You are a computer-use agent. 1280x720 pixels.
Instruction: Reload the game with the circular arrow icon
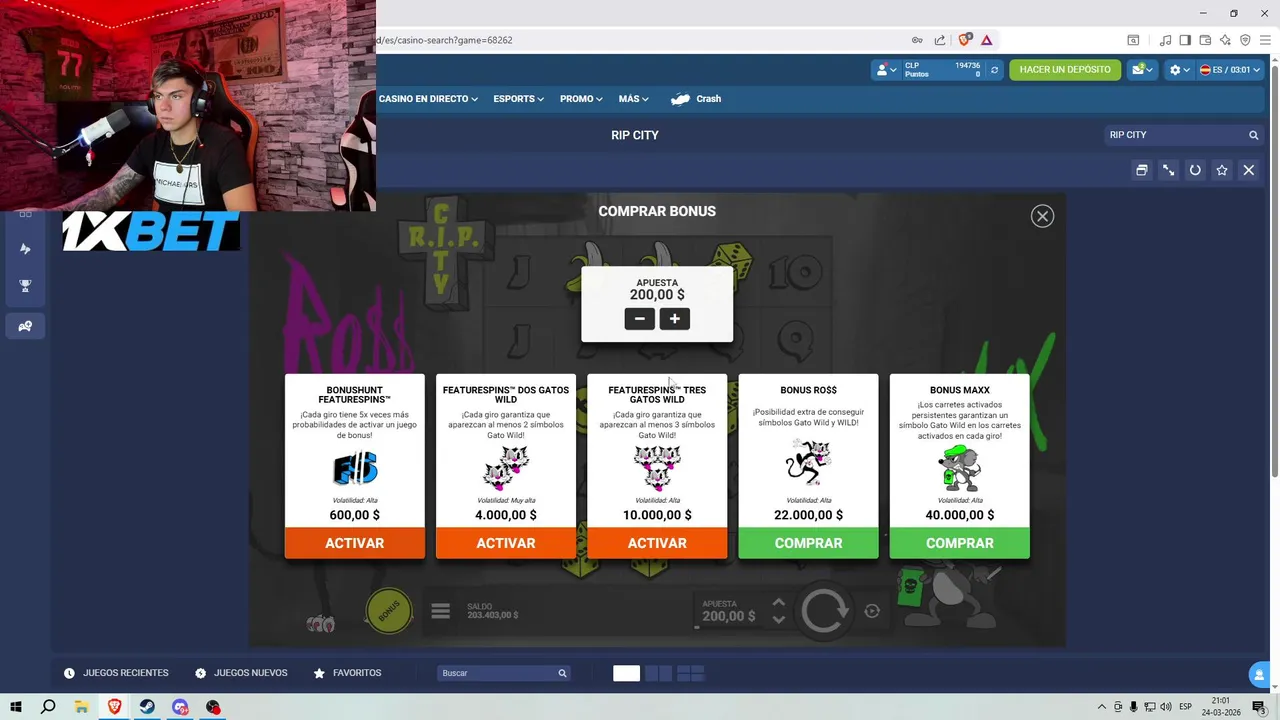pos(1195,170)
